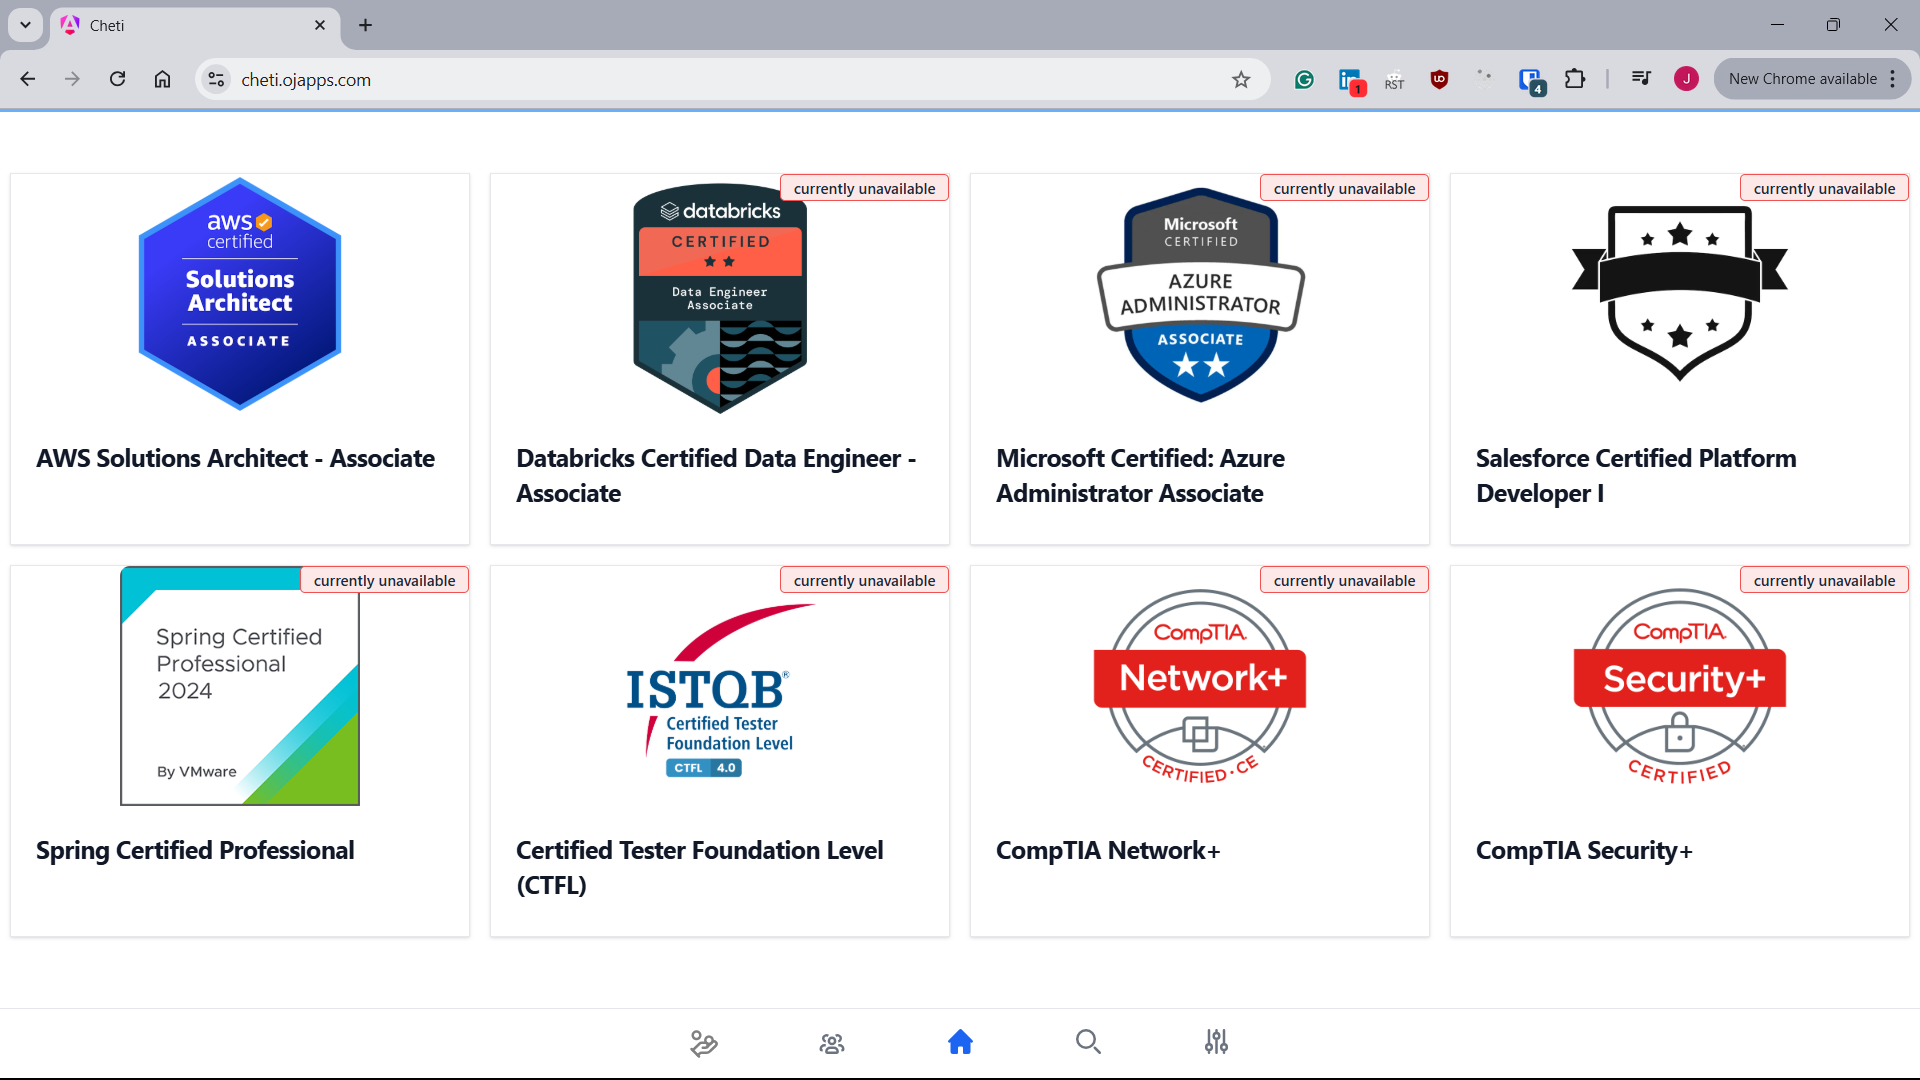Open settings sliders icon in bottom navigation
The width and height of the screenshot is (1920, 1080).
pyautogui.click(x=1216, y=1042)
